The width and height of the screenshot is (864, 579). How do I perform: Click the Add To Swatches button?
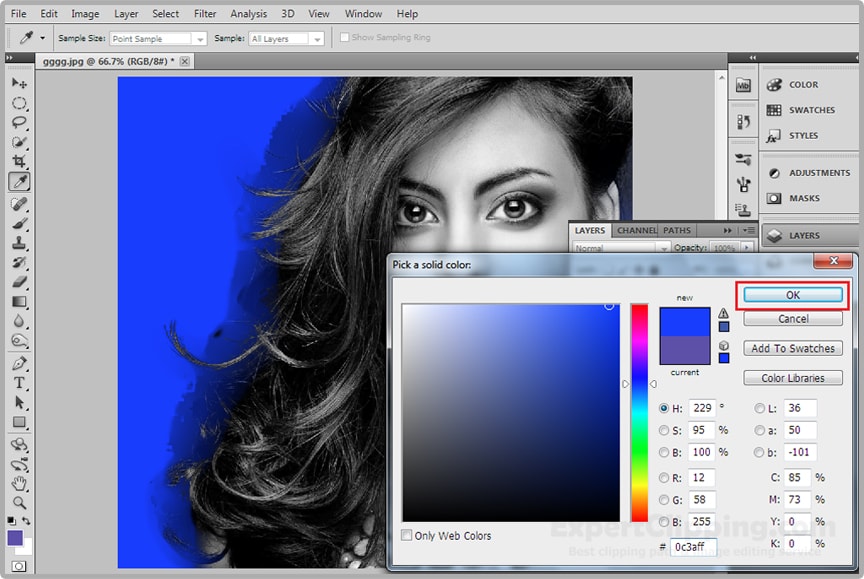[x=793, y=347]
